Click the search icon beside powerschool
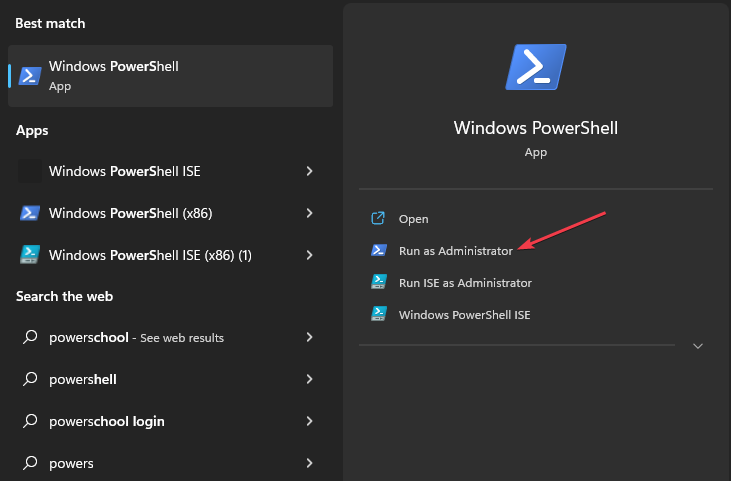The image size is (731, 481). click(x=30, y=337)
